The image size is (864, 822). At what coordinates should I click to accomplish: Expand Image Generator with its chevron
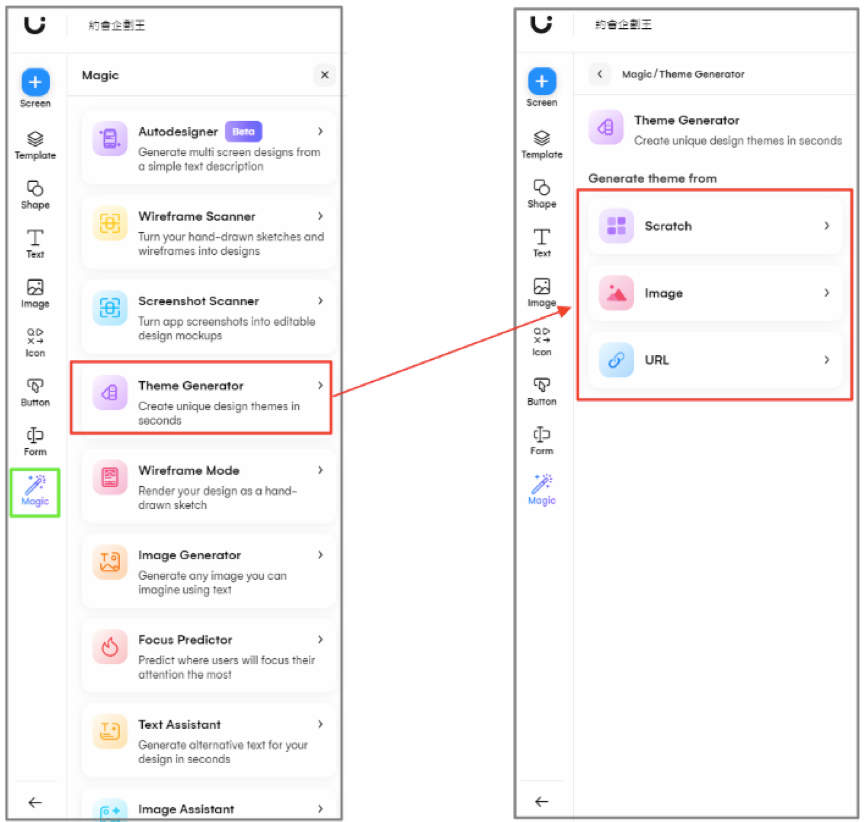pos(320,555)
